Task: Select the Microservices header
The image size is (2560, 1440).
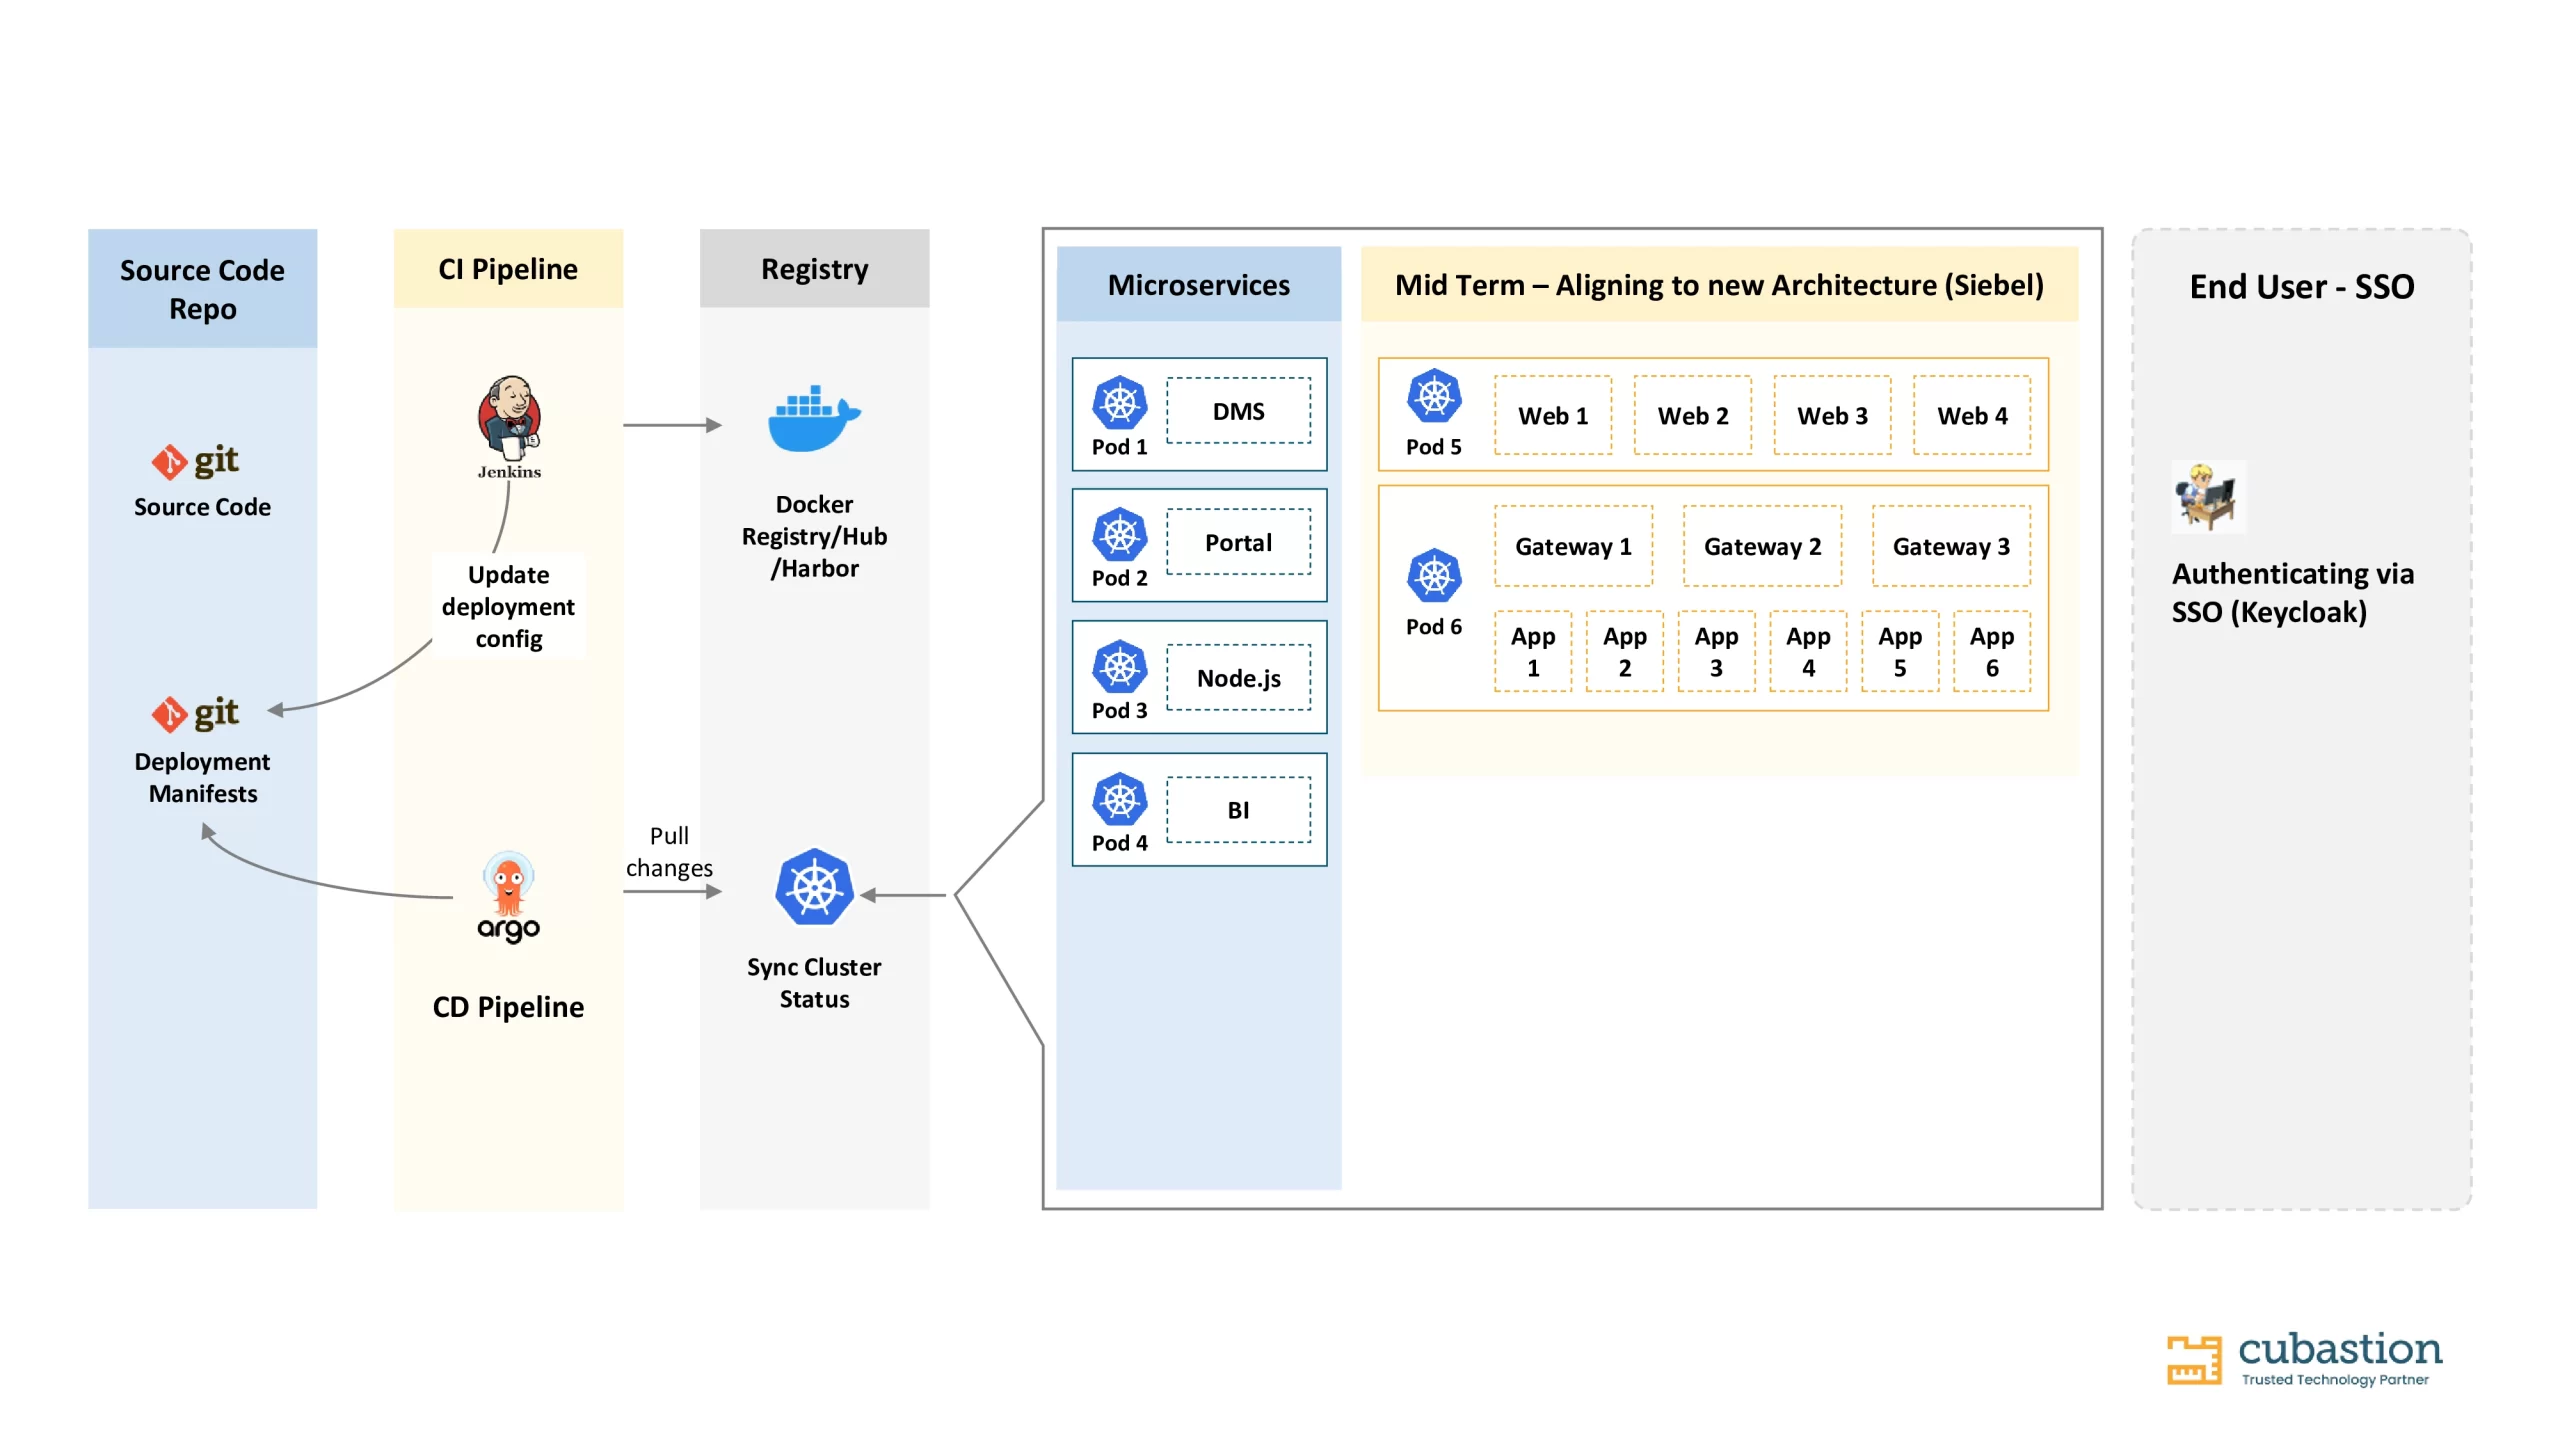Action: 1198,284
